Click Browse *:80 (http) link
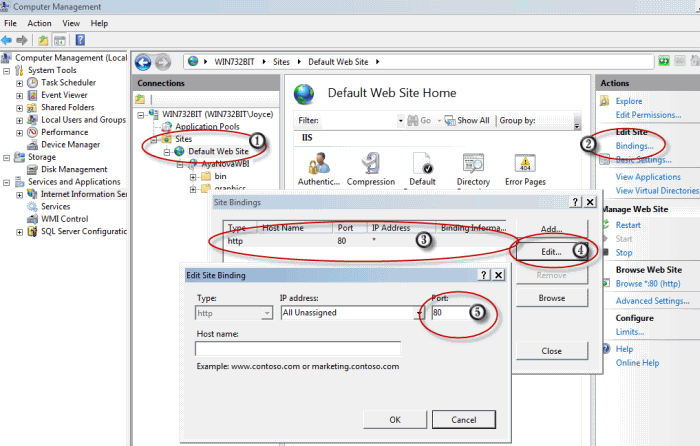The image size is (700, 446). 648,283
